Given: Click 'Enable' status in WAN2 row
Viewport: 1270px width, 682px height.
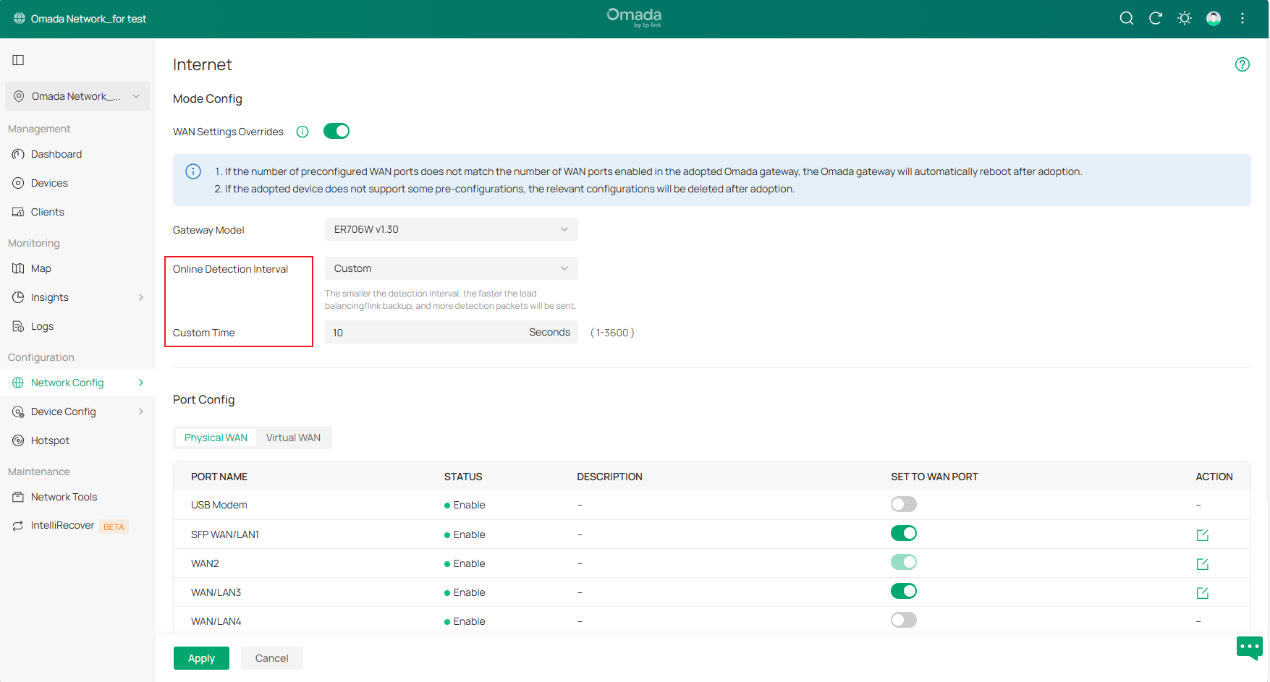Looking at the screenshot, I should [469, 563].
